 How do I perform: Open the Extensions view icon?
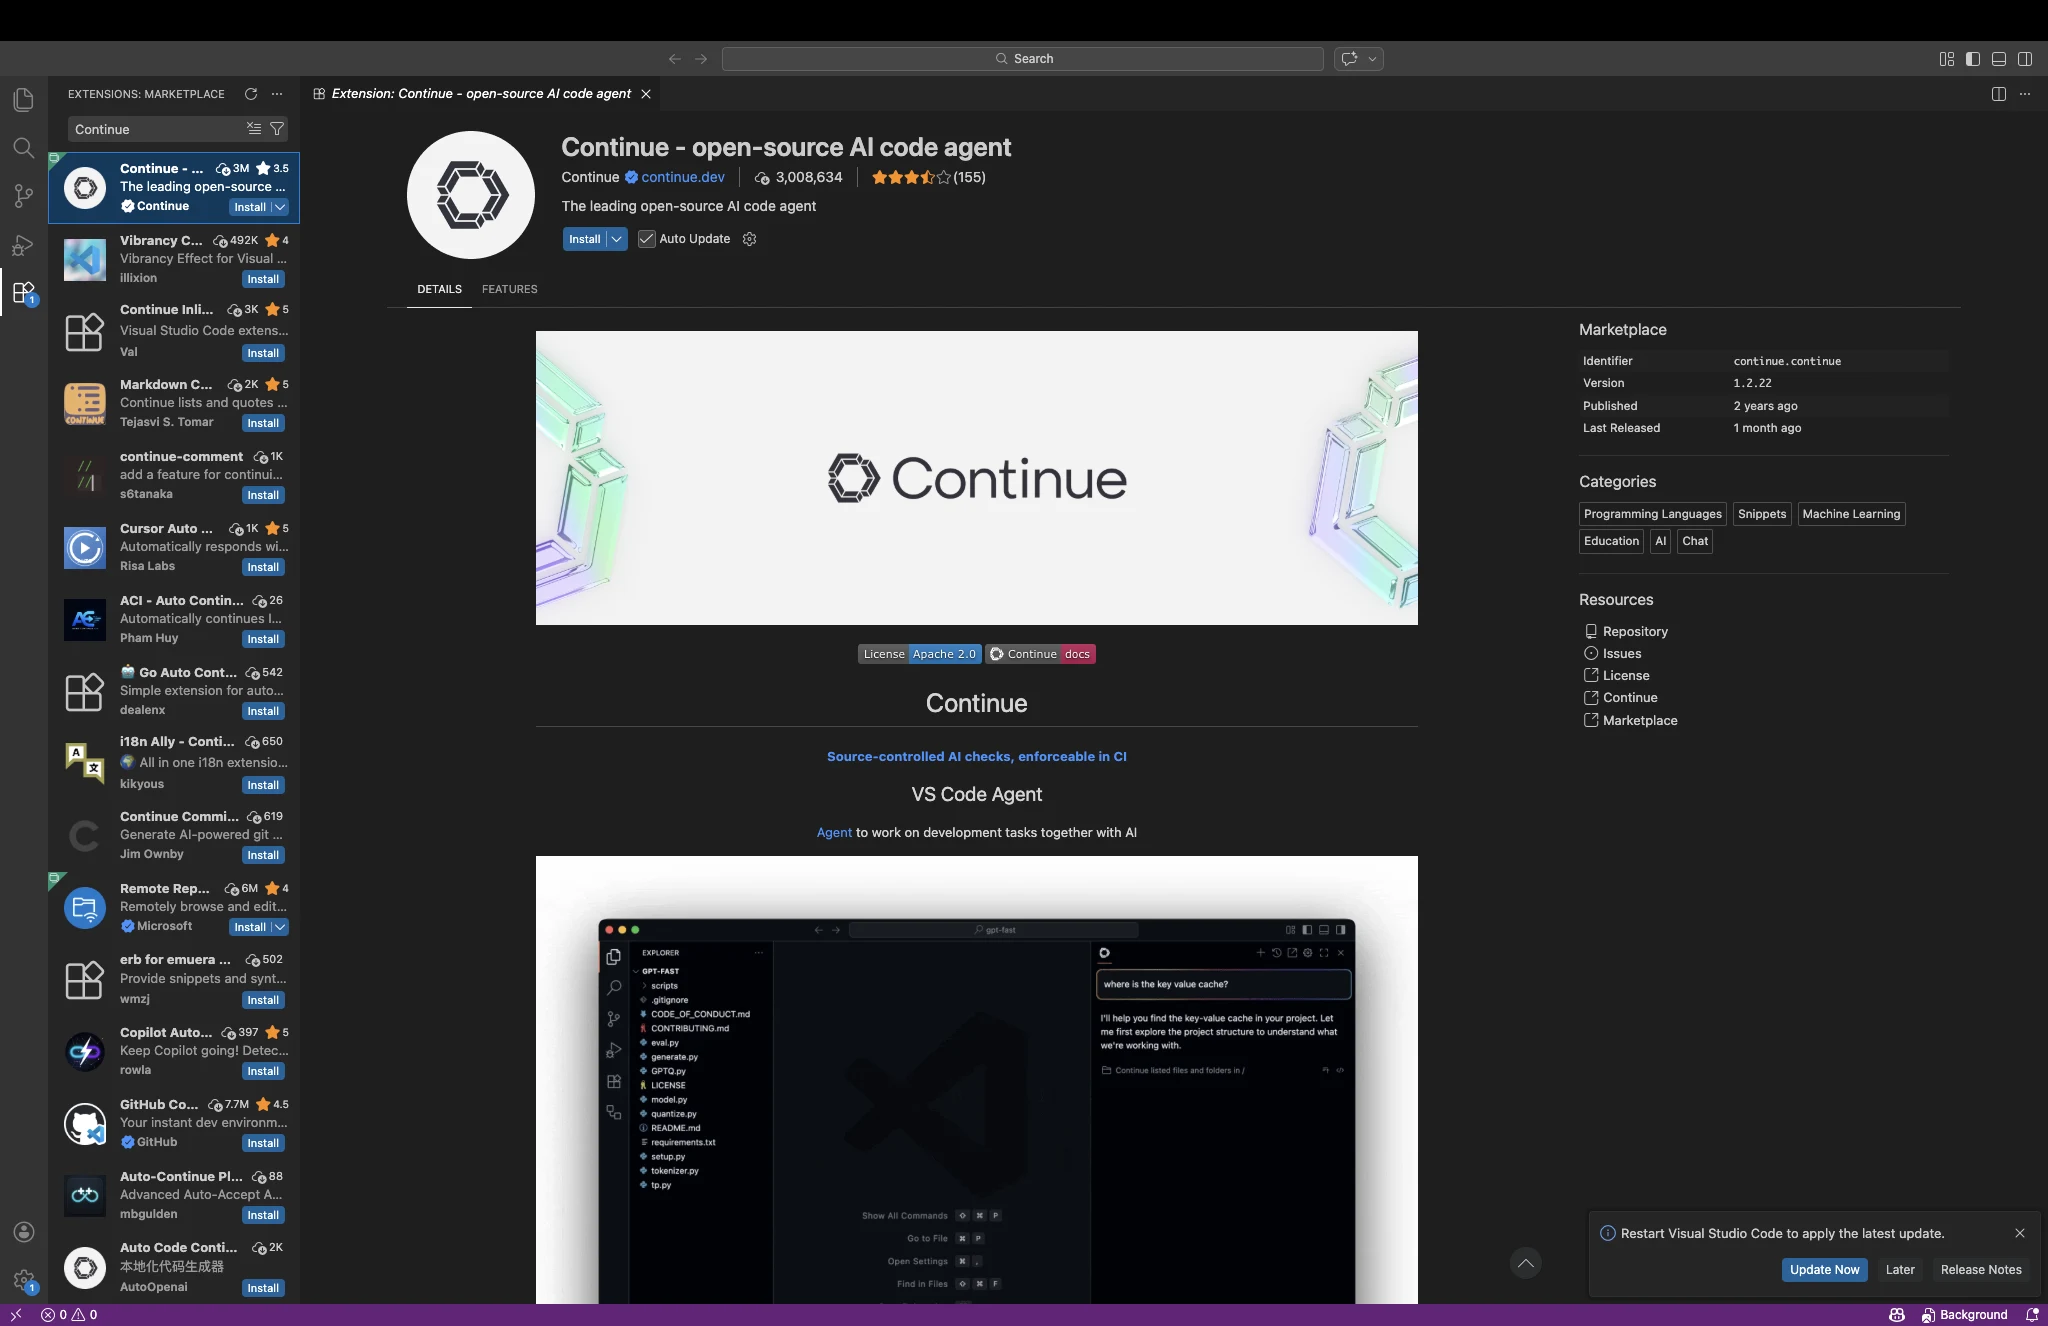(x=24, y=293)
